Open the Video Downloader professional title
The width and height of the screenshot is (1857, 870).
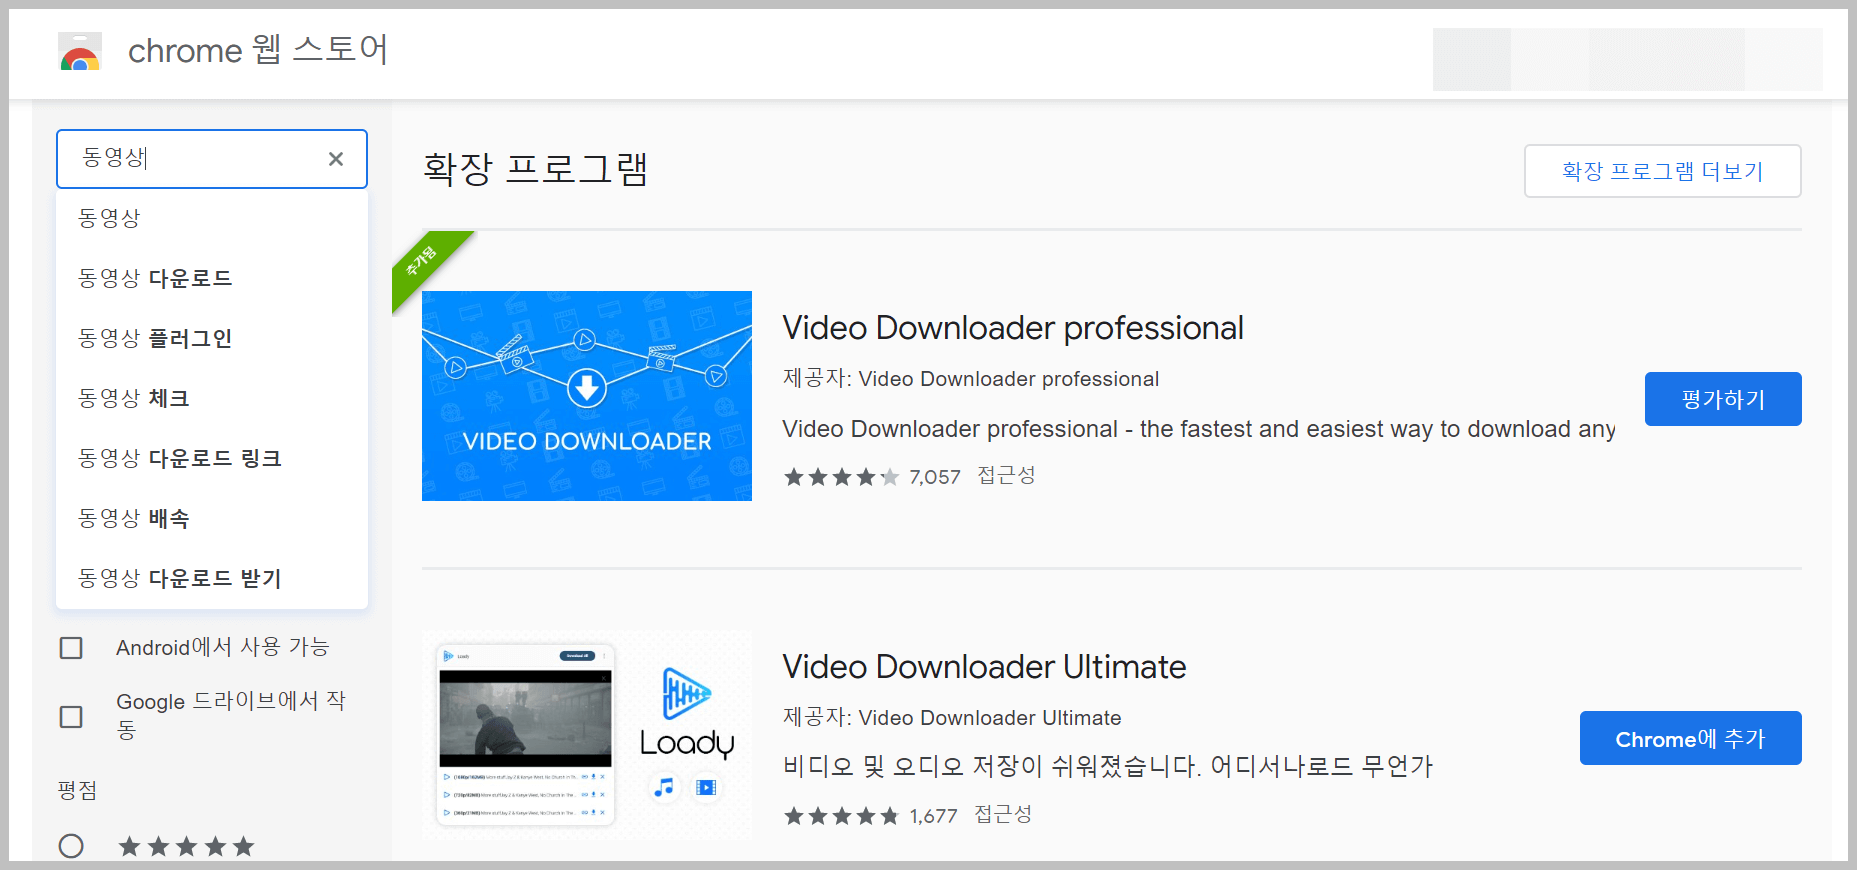click(x=1013, y=328)
